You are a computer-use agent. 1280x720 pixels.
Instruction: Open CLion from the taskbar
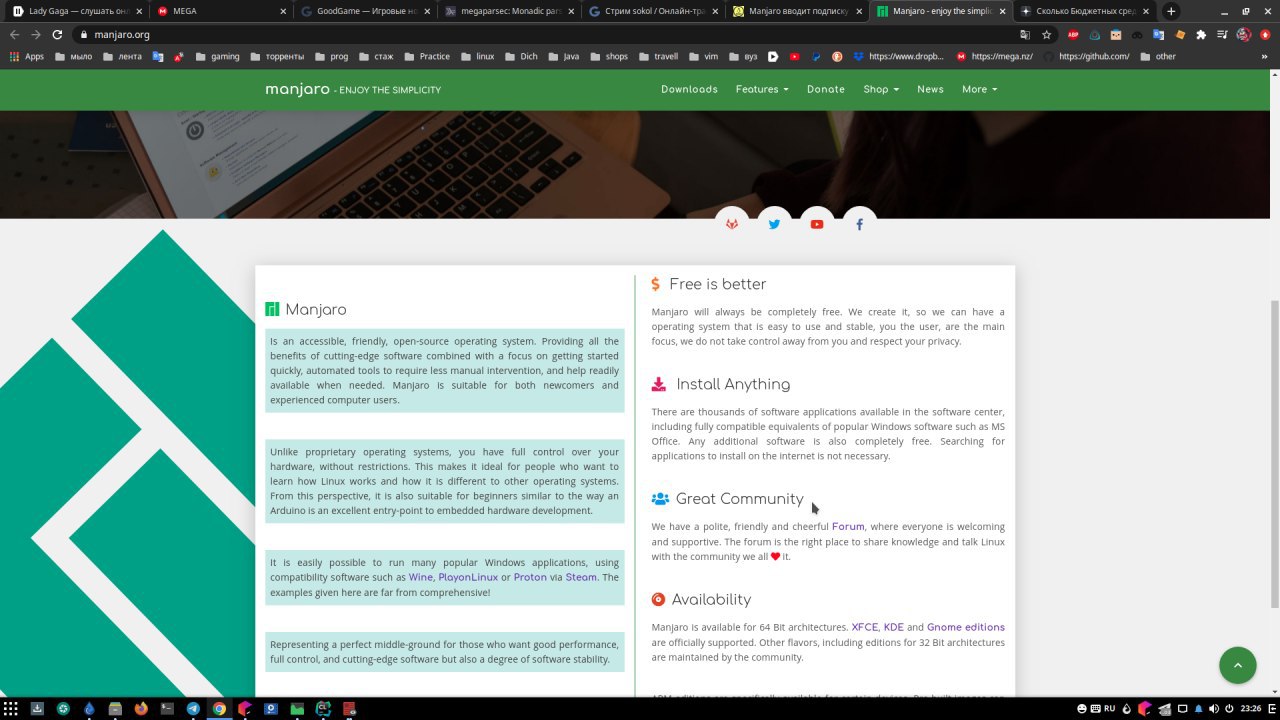(x=323, y=709)
